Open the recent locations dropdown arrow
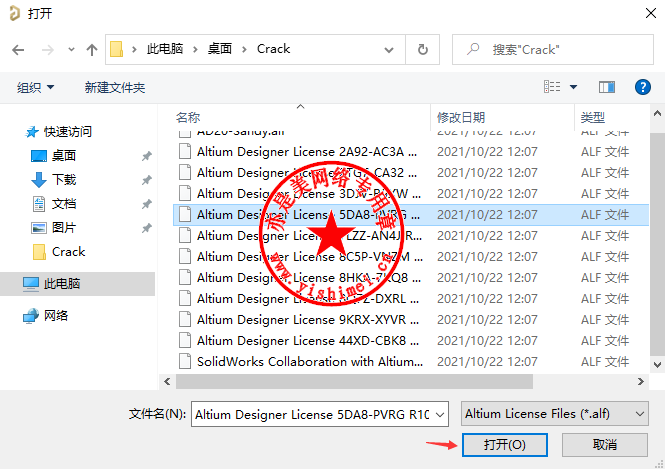 71,50
